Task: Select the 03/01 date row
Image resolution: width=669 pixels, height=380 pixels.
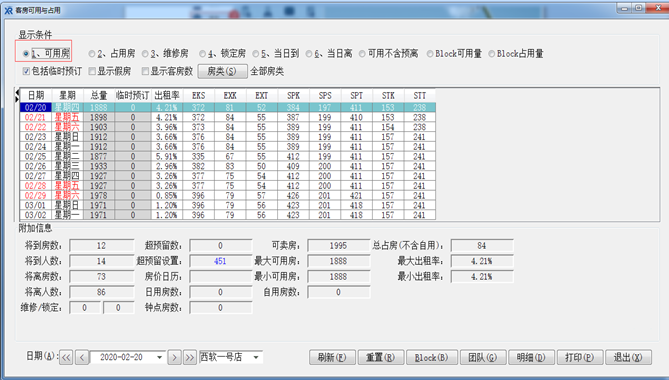Action: (x=227, y=206)
